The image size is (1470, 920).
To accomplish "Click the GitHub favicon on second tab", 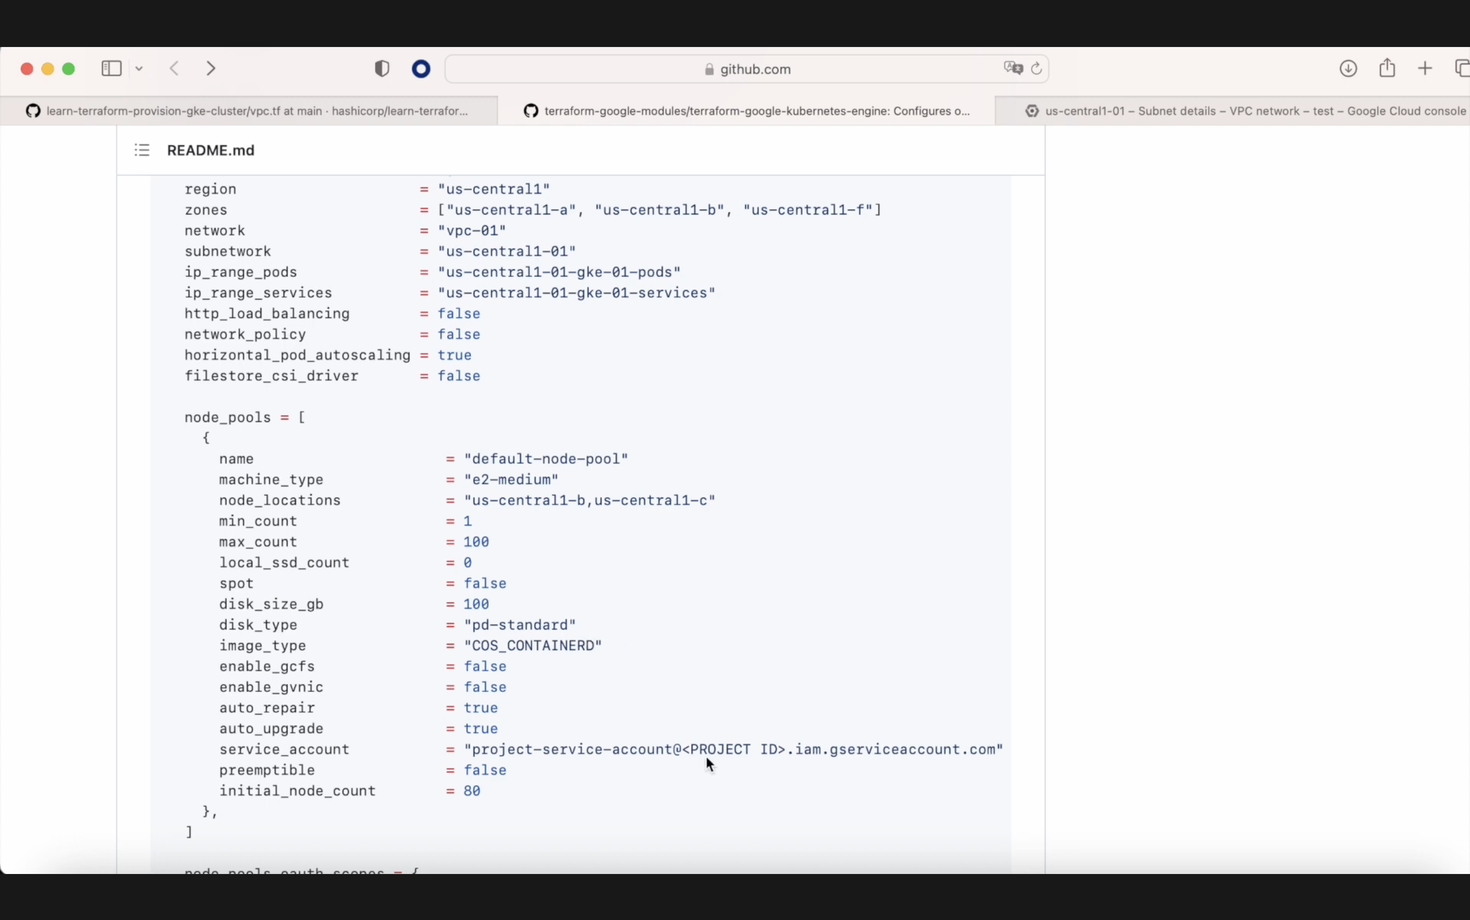I will click(531, 111).
